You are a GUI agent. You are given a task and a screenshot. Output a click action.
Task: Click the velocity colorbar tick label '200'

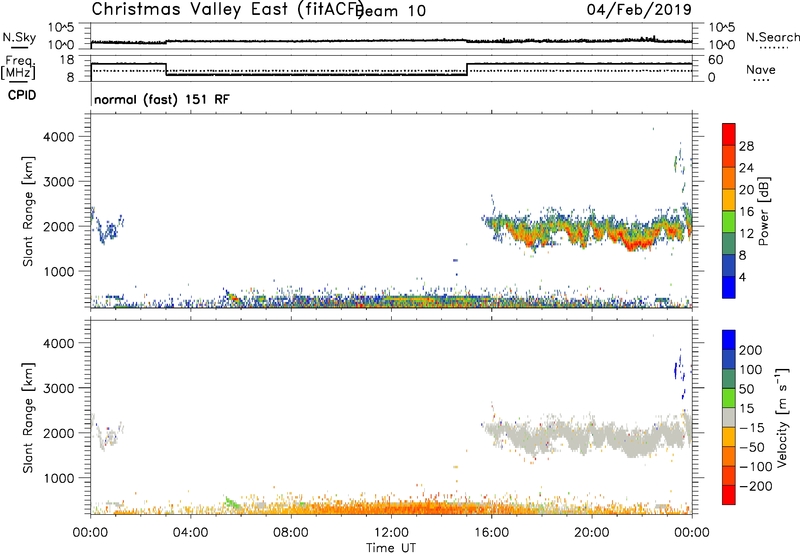751,350
